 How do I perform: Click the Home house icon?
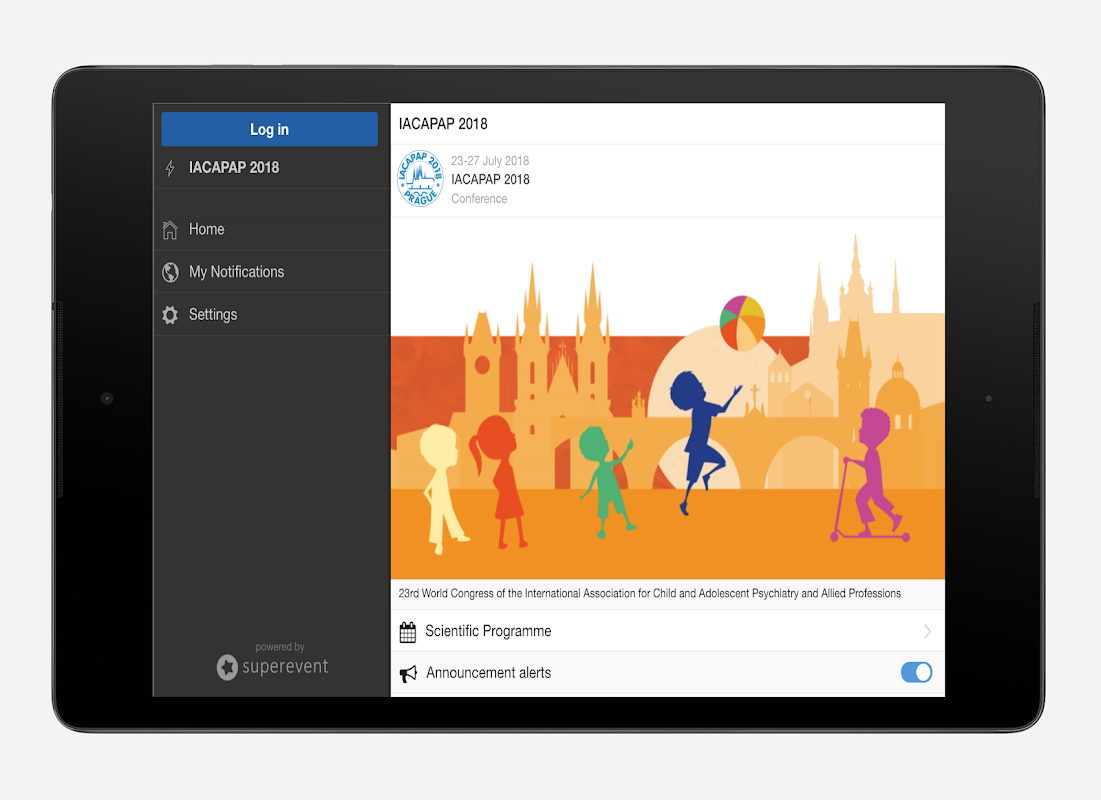(170, 230)
